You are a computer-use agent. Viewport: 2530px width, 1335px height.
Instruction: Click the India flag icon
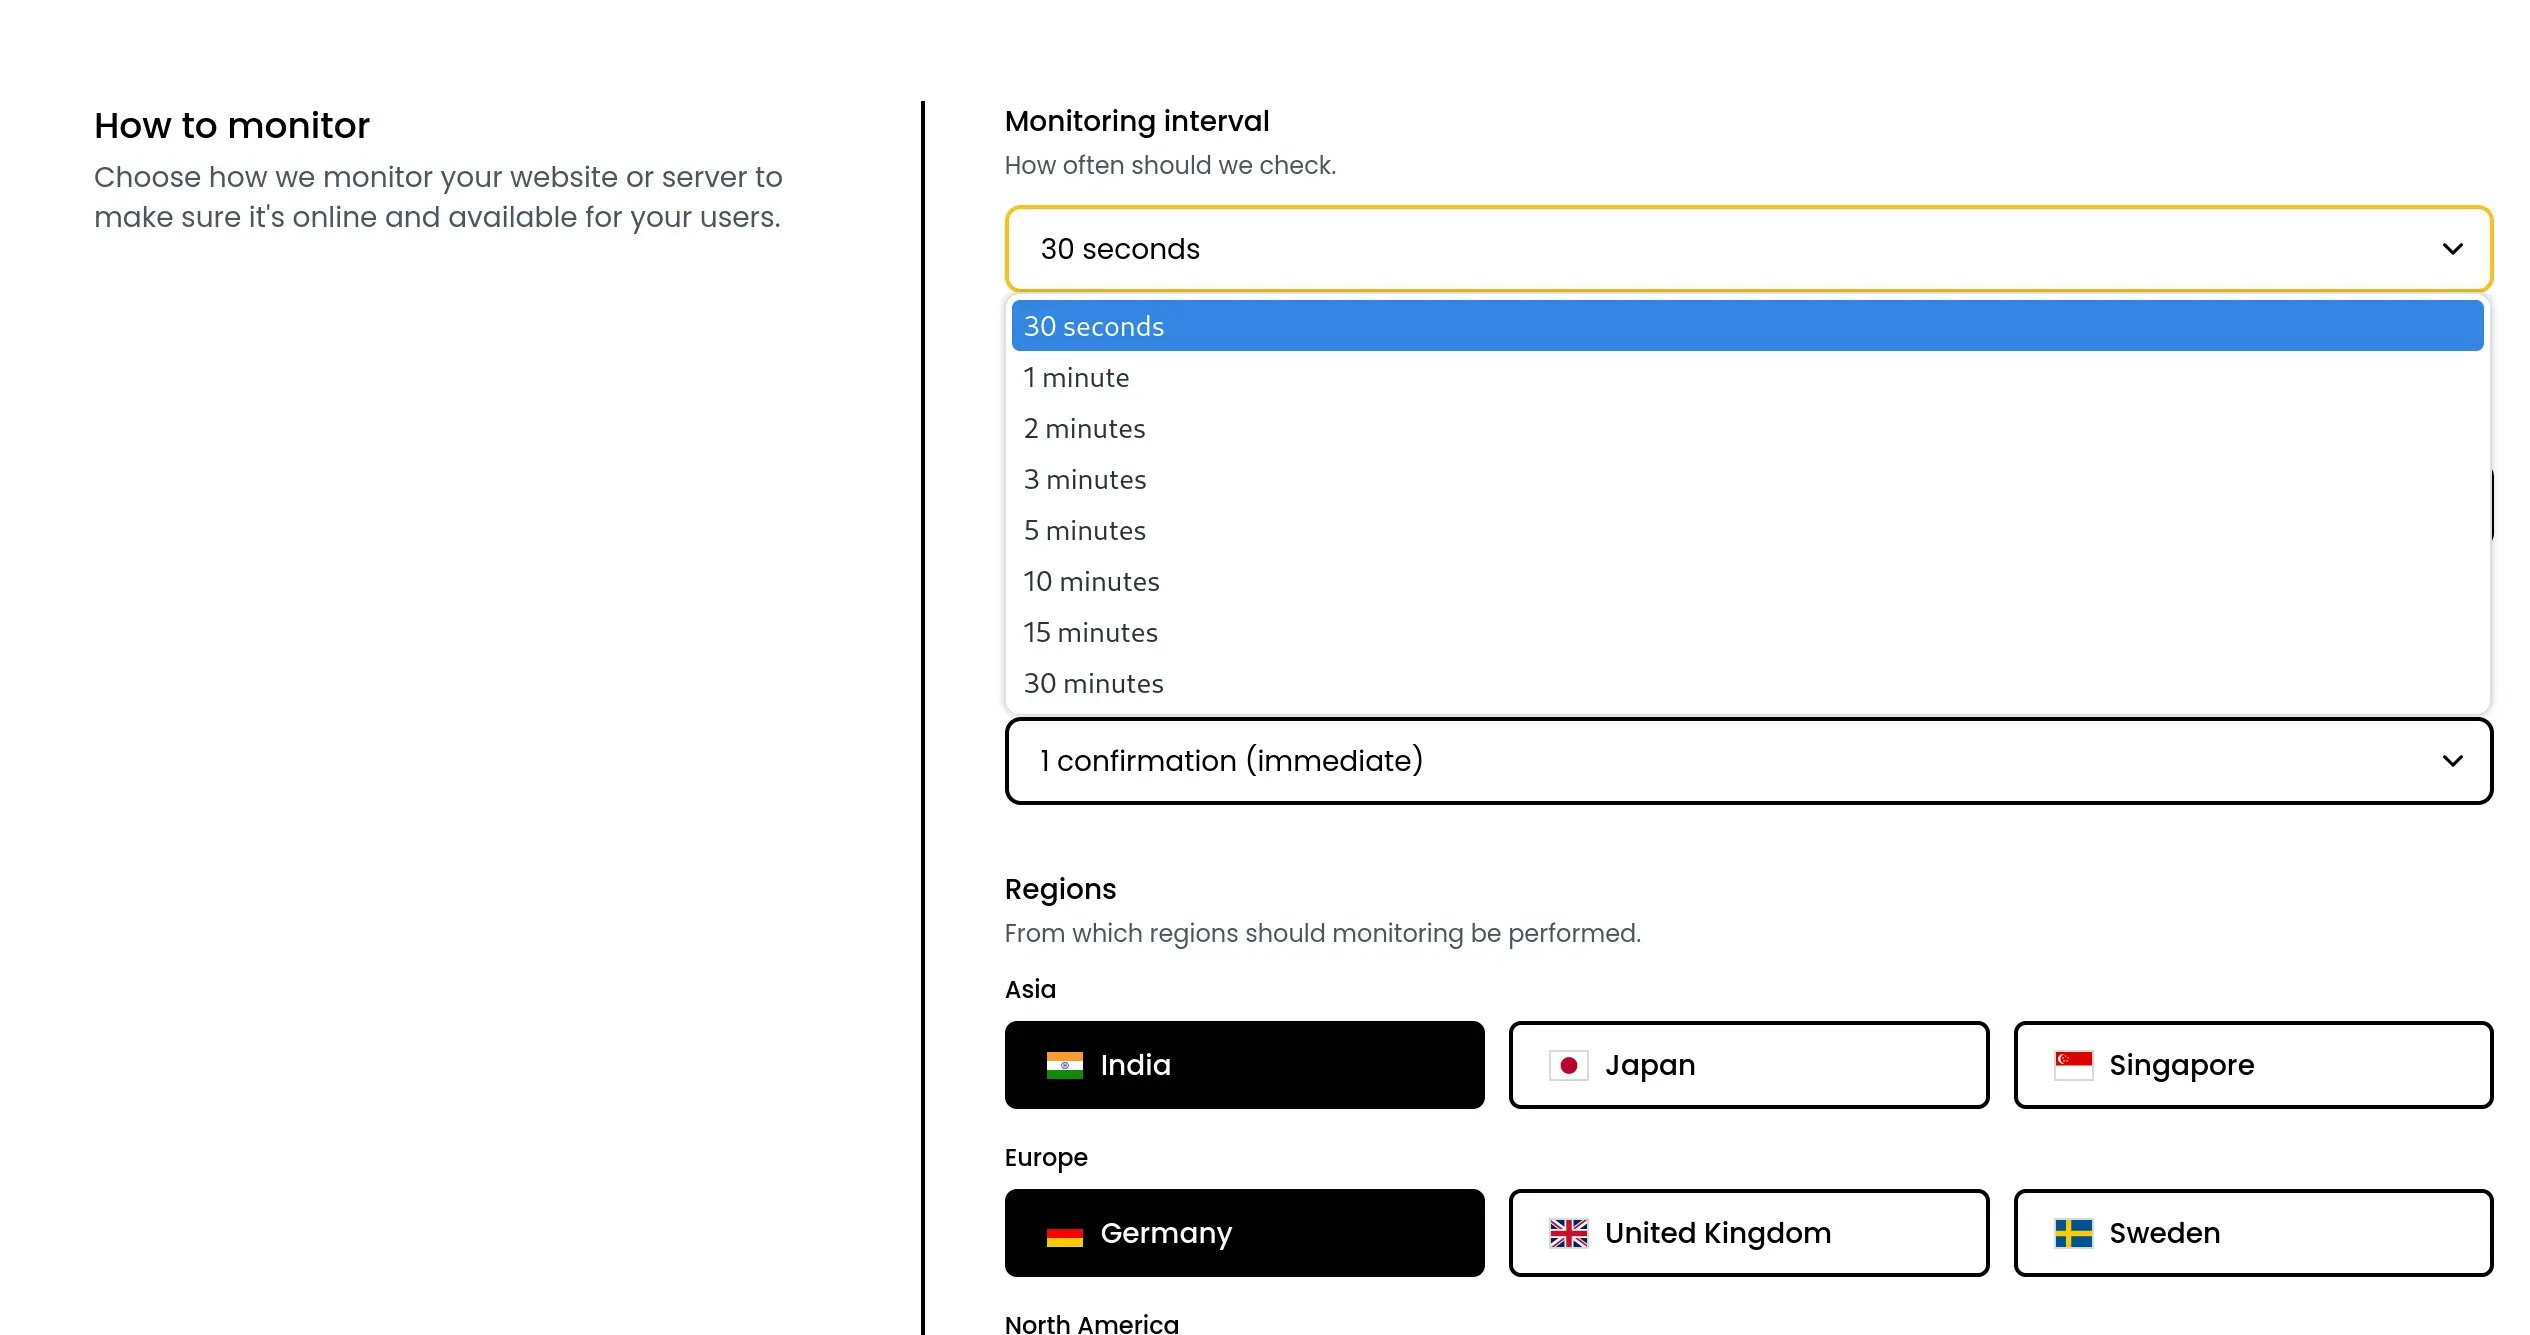[x=1064, y=1065]
